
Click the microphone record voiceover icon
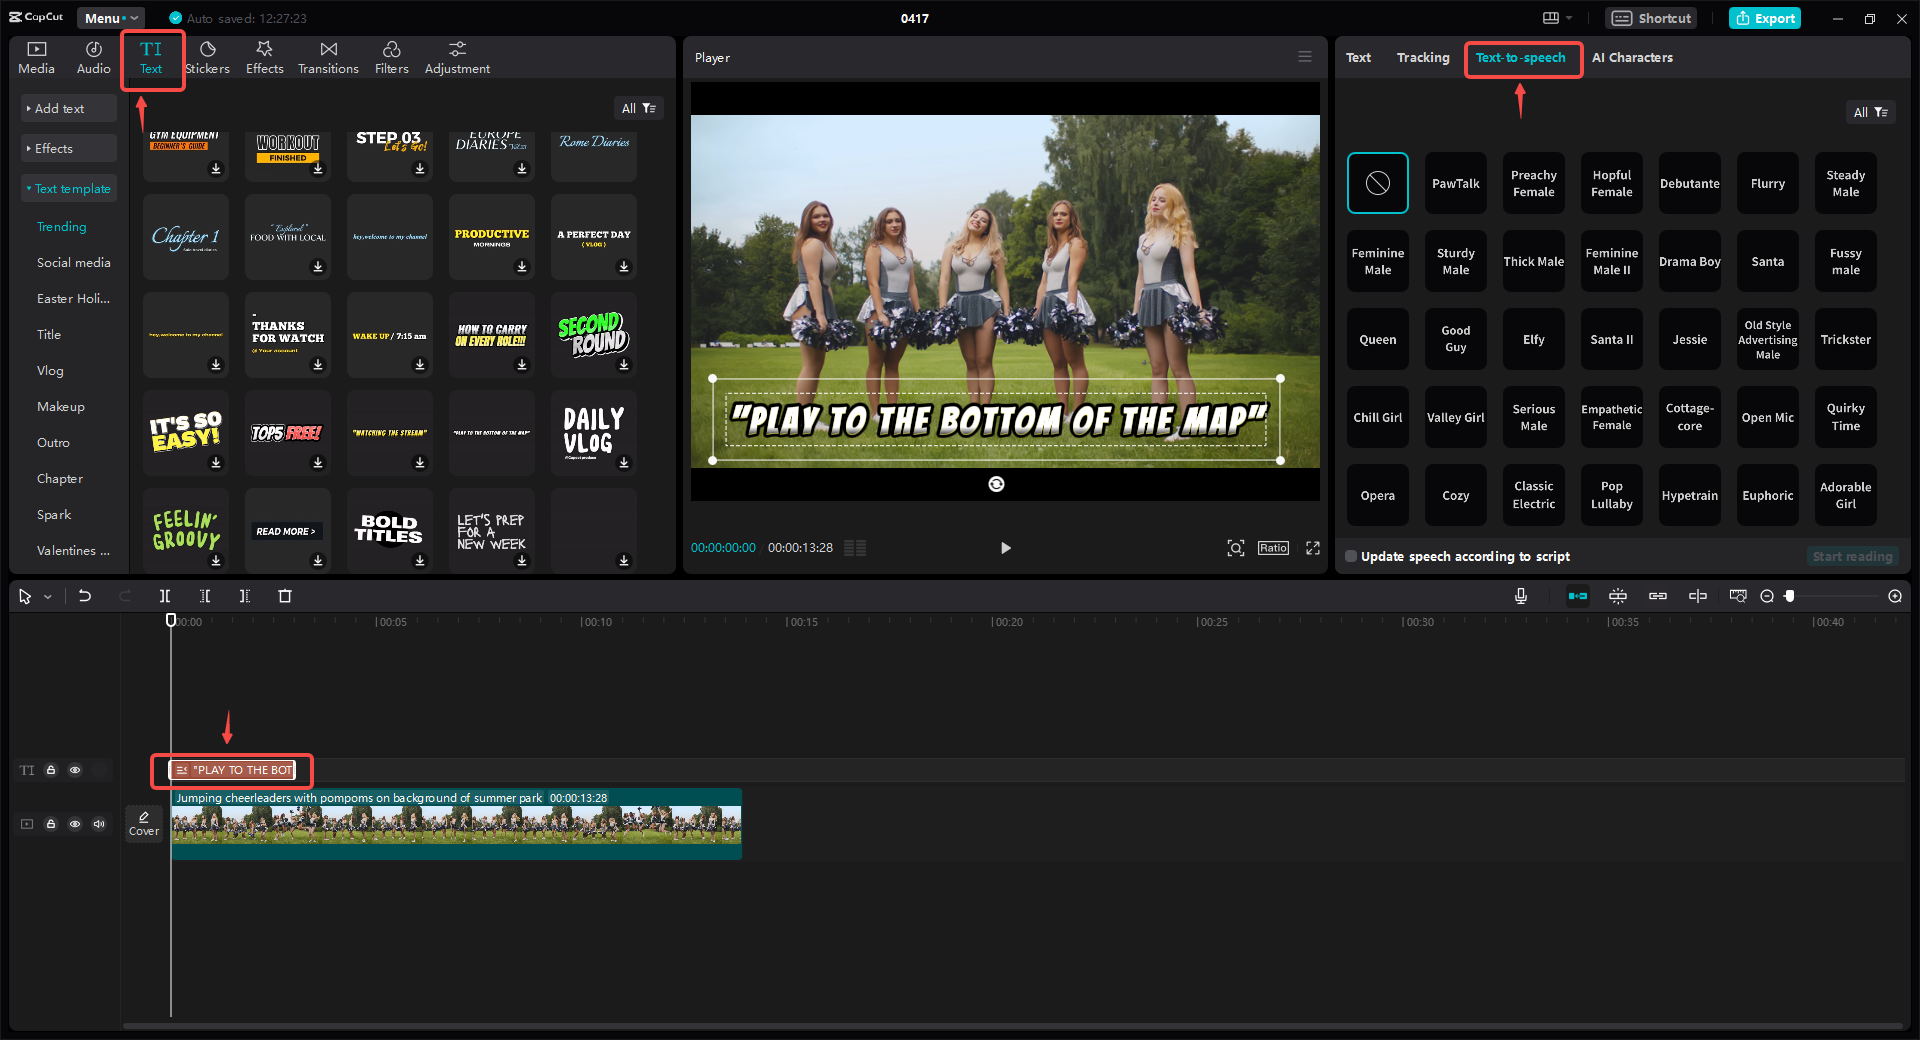point(1521,596)
